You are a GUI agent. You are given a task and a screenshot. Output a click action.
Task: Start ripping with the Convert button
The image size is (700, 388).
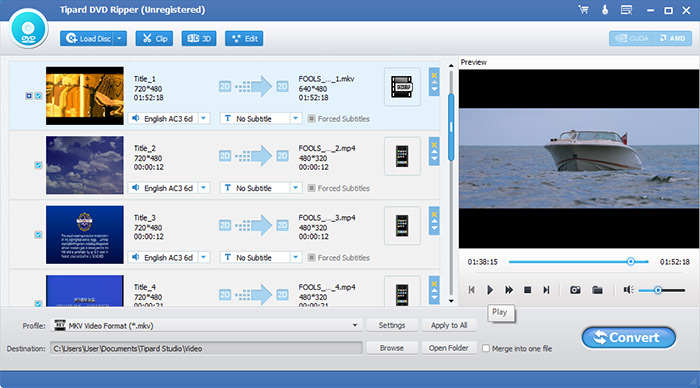[x=629, y=338]
